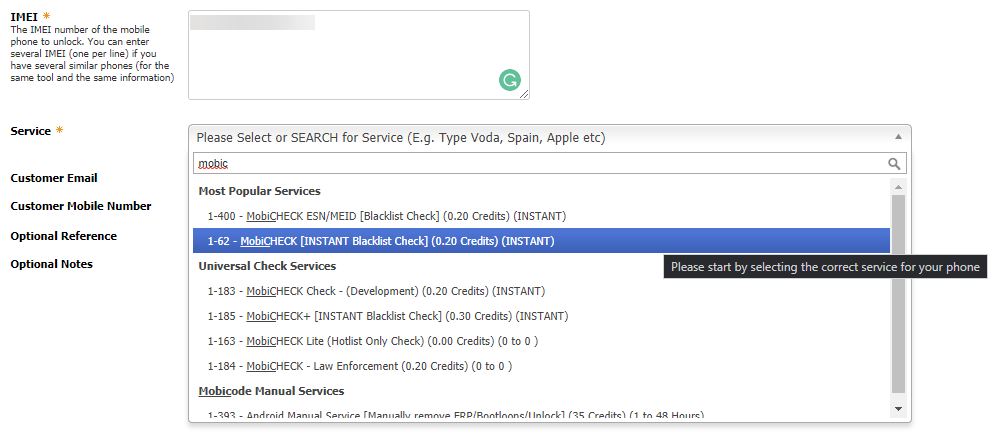Select 1-62 MobiCHECK INSTANT Blacklist Check
This screenshot has height=448, width=994.
[541, 241]
